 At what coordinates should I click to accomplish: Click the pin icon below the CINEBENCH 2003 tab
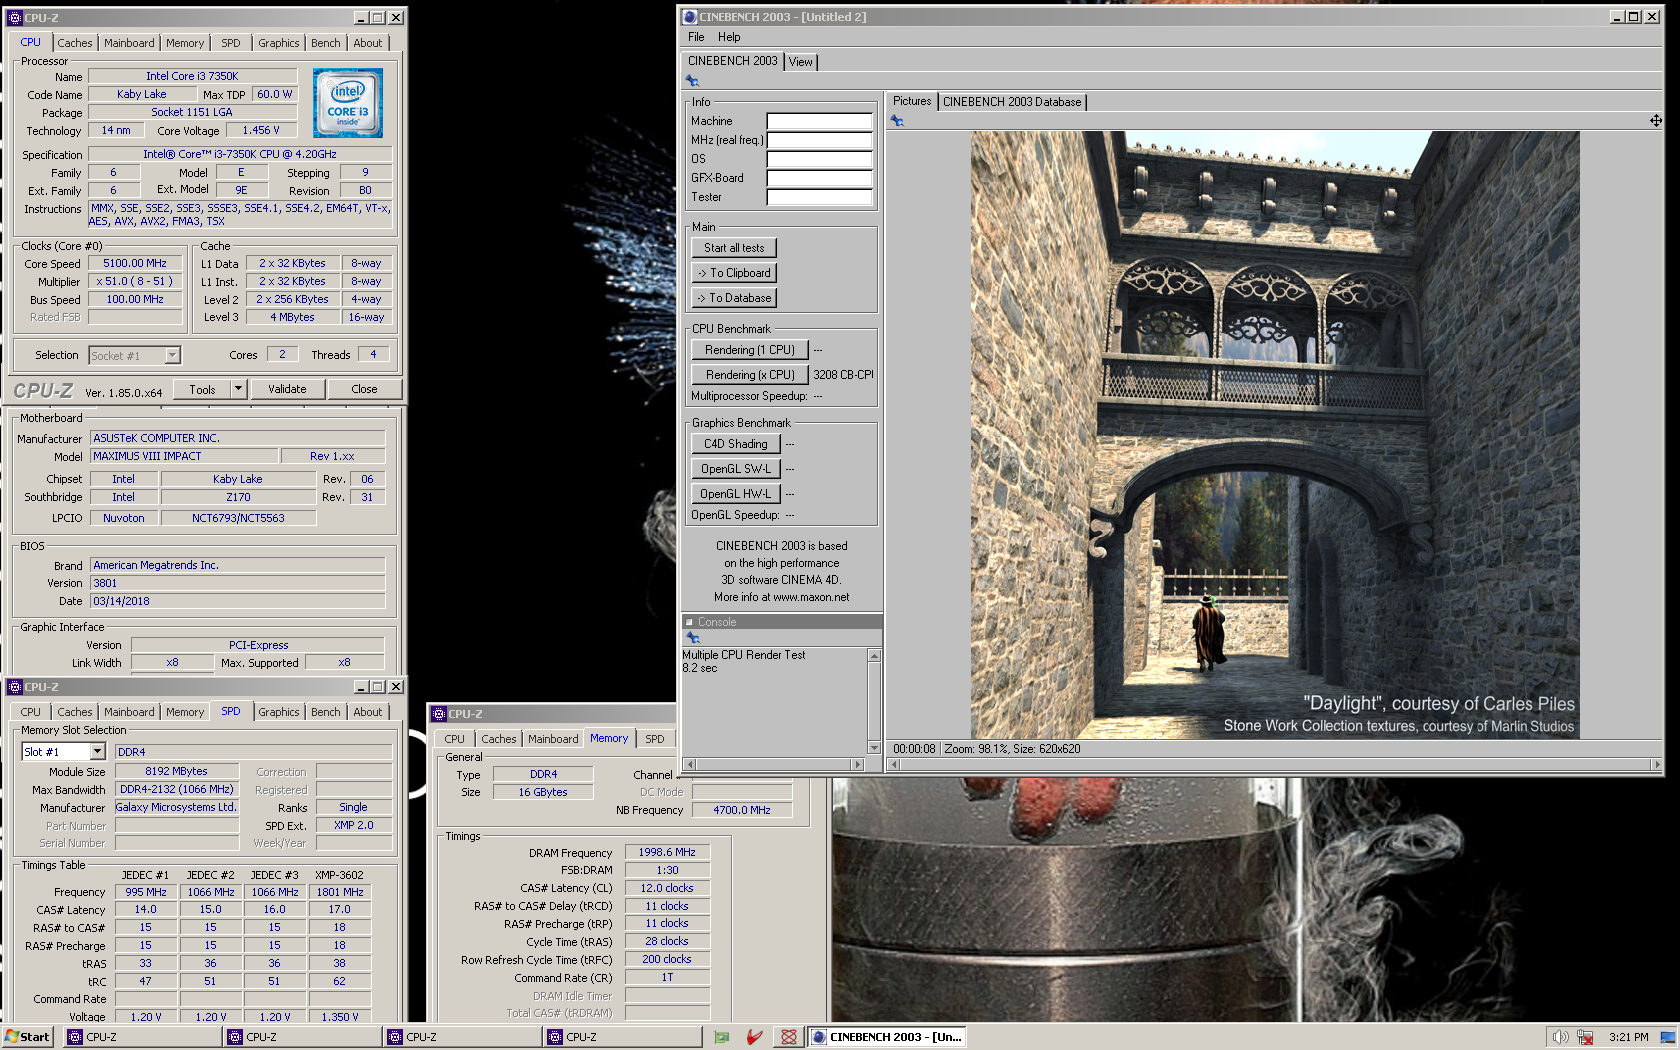692,81
